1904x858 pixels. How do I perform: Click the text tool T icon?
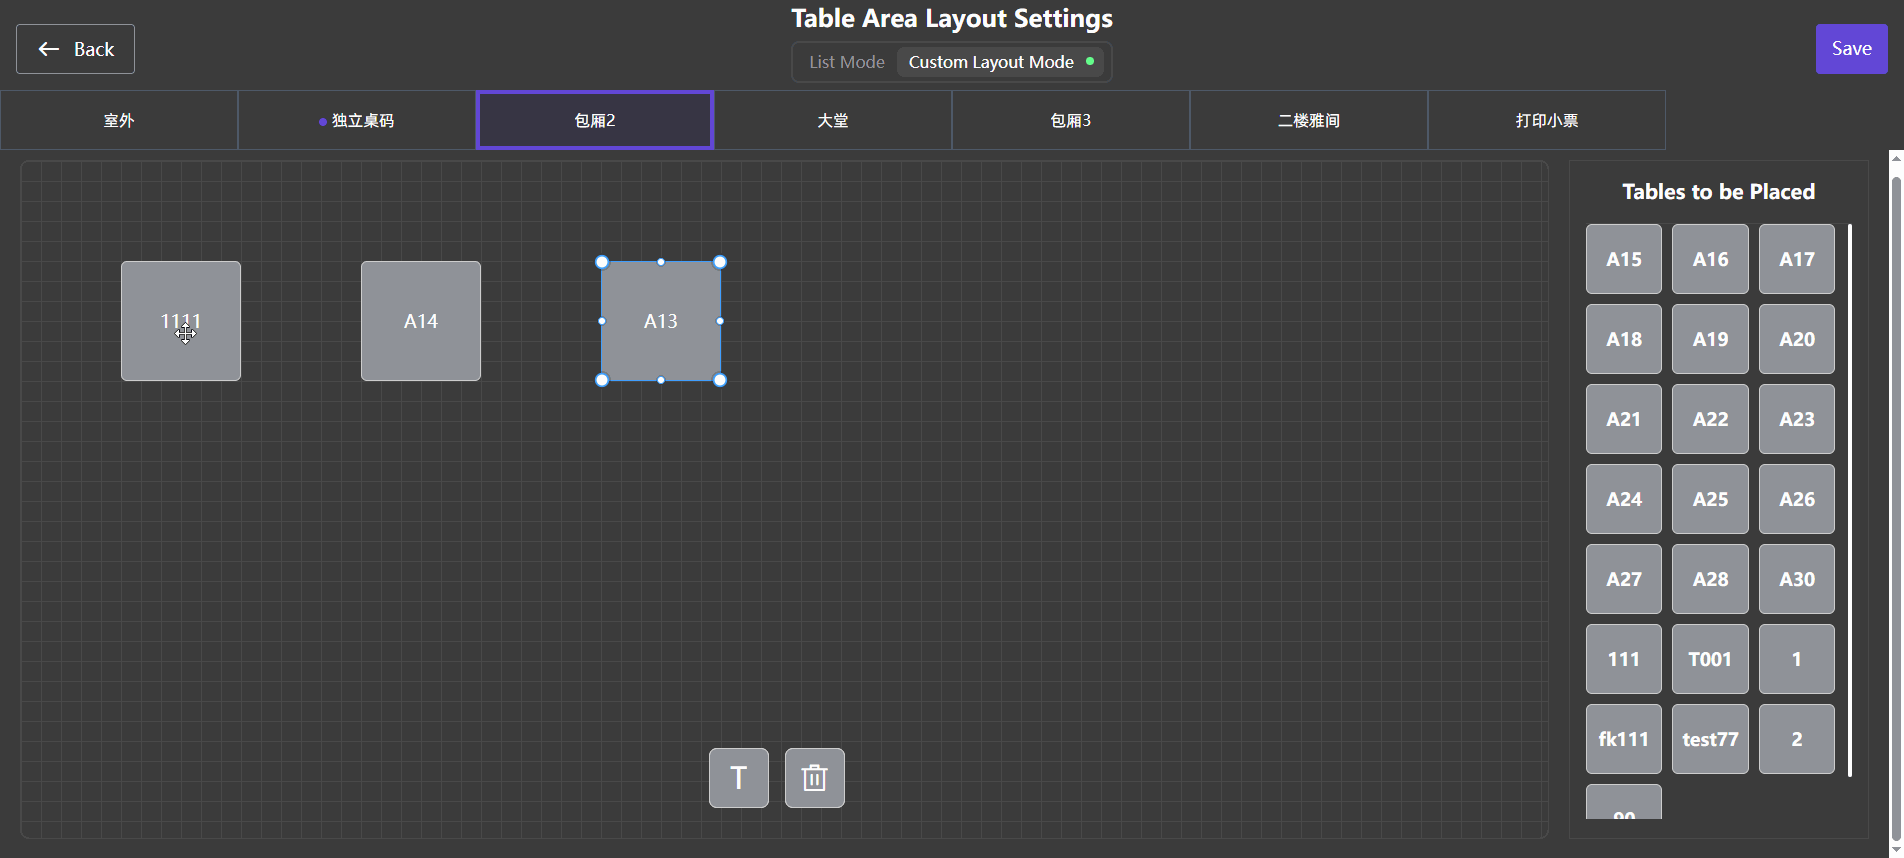click(738, 778)
